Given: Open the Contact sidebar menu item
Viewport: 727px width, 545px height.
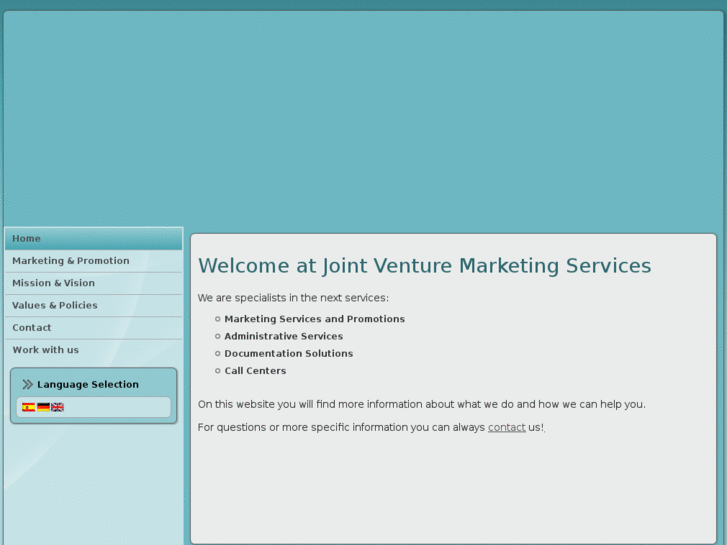Looking at the screenshot, I should (x=32, y=328).
